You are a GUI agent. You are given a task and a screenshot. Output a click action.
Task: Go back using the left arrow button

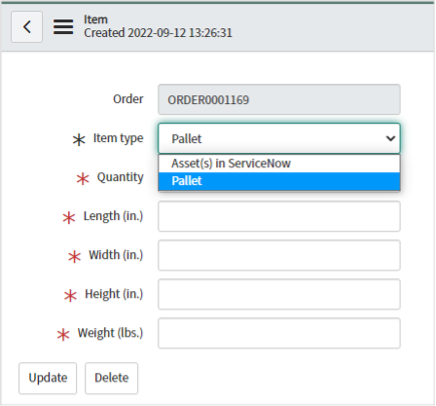coord(27,27)
